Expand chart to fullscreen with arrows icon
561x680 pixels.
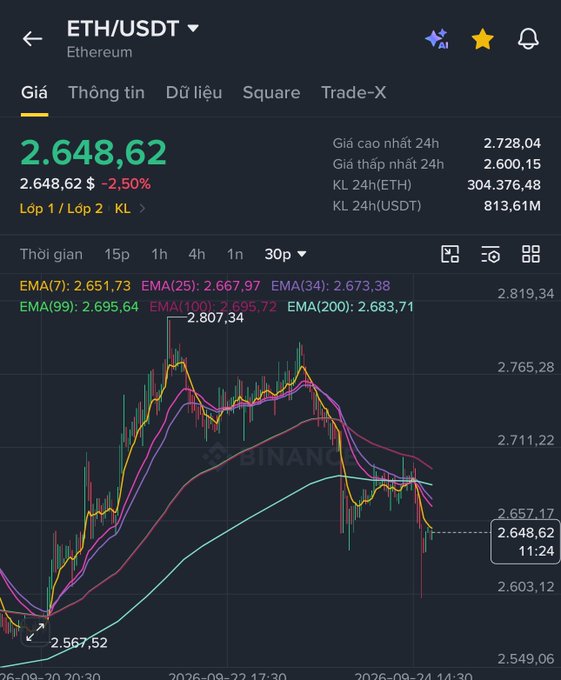(x=35, y=633)
